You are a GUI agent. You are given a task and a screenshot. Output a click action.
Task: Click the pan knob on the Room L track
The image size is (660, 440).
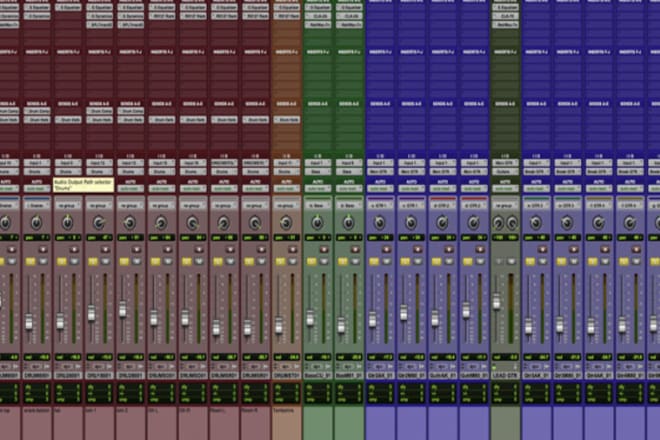click(x=223, y=222)
